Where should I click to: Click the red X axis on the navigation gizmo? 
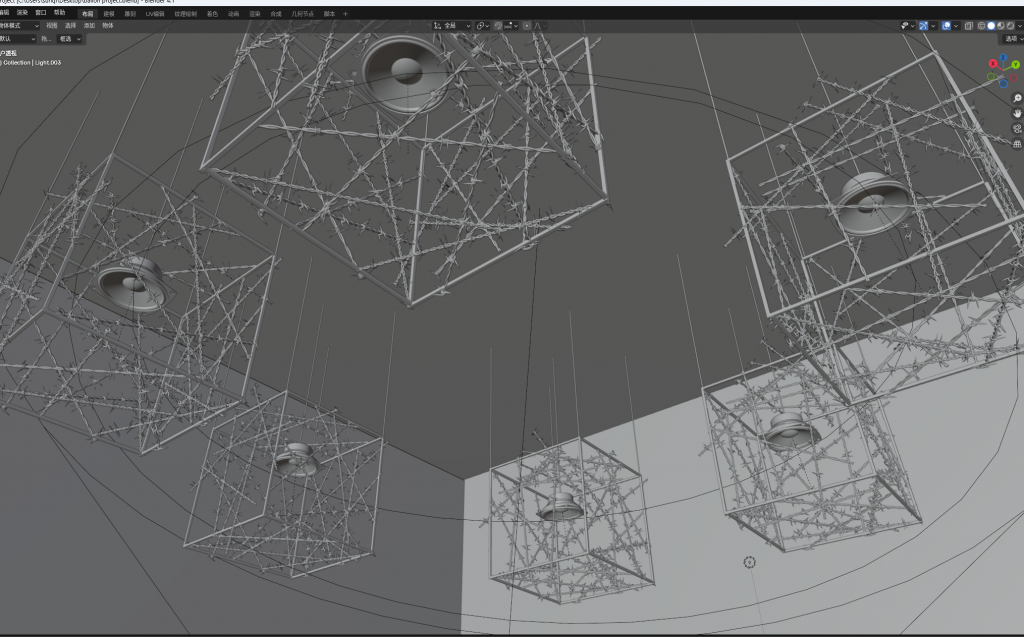[x=993, y=63]
